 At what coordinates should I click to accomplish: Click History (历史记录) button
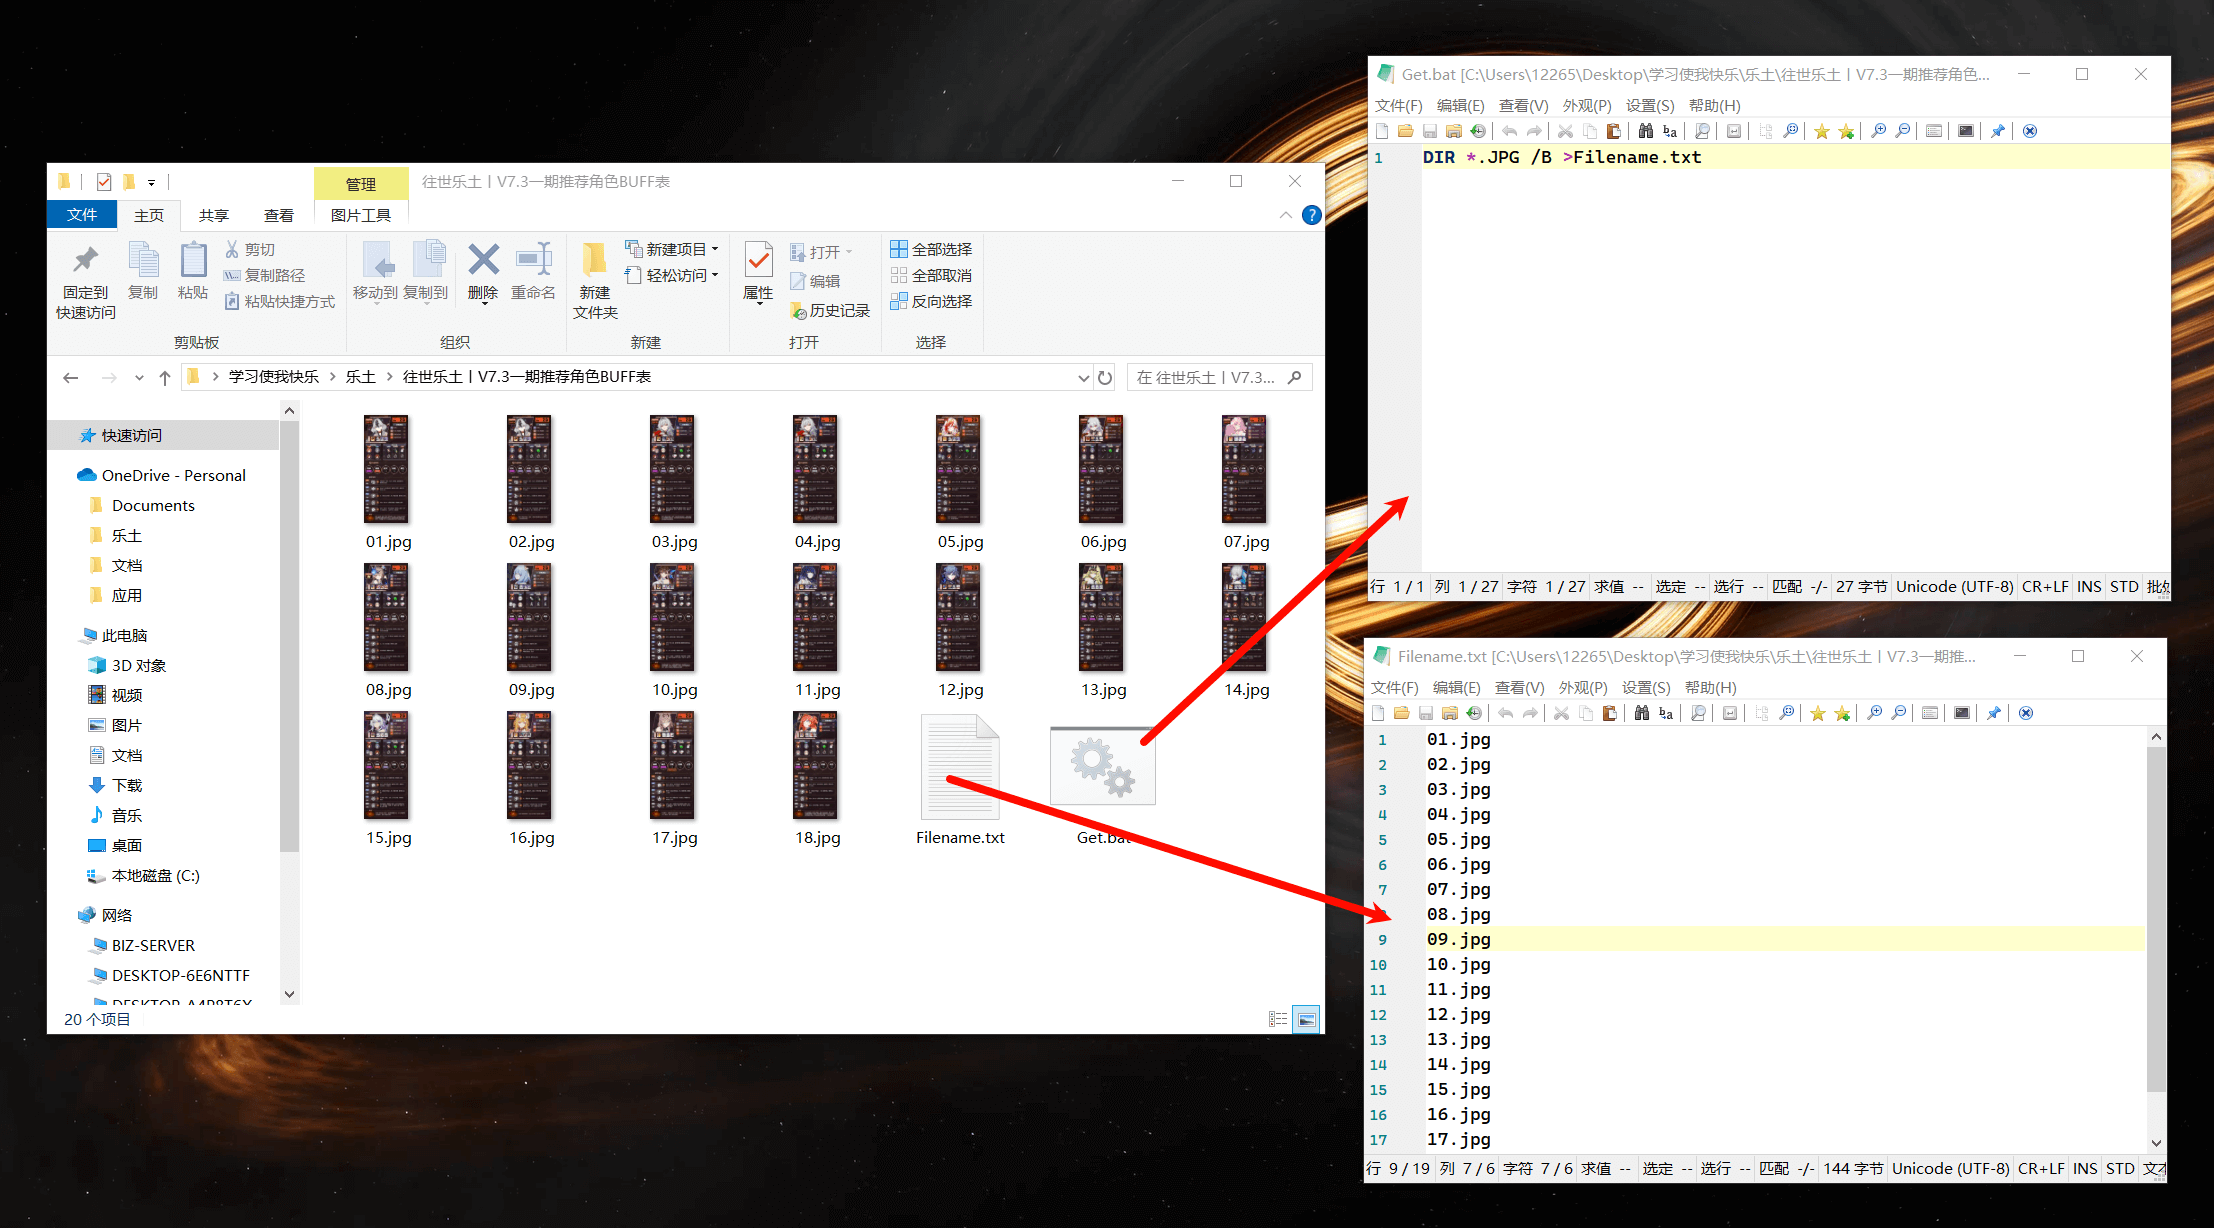tap(830, 311)
